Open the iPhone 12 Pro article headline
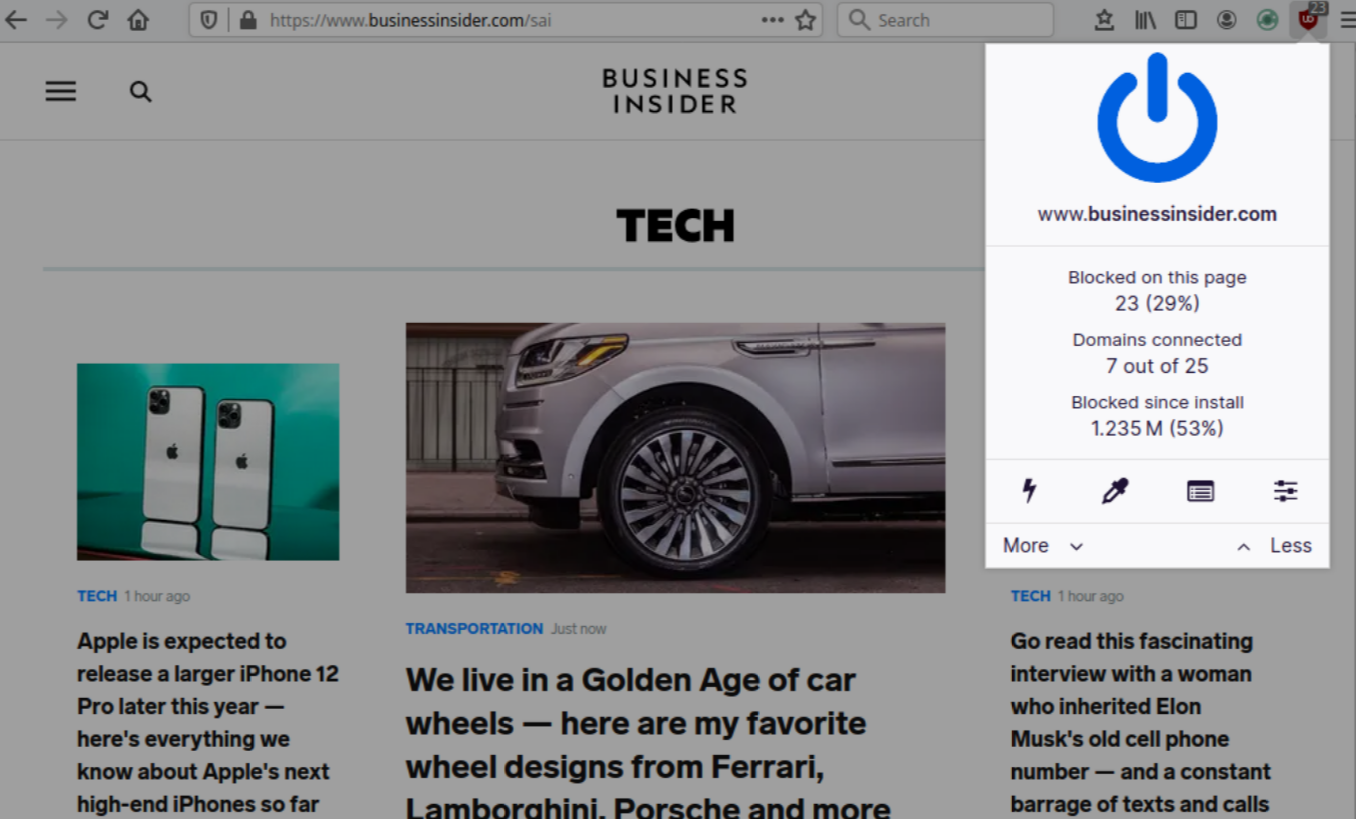Image resolution: width=1356 pixels, height=819 pixels. click(207, 722)
